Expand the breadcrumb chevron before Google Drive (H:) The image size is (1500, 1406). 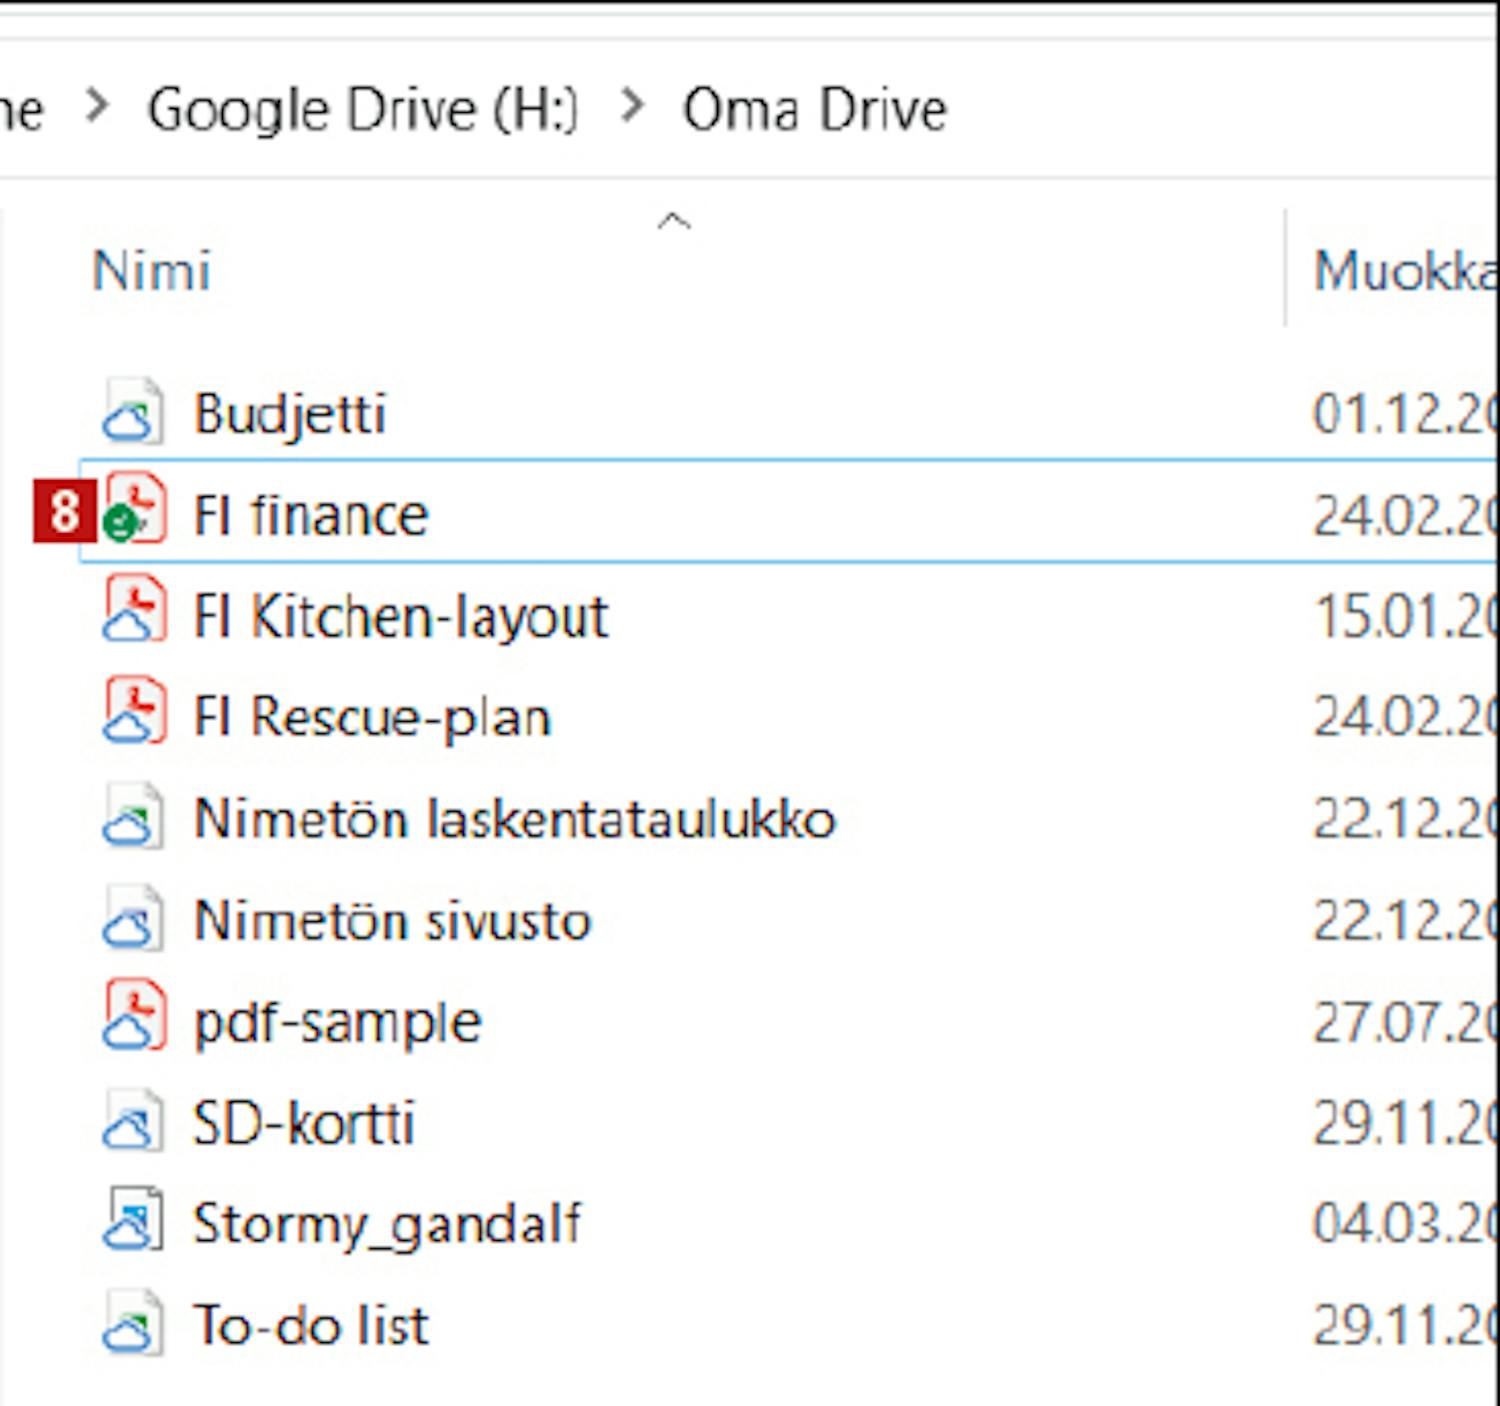click(97, 106)
